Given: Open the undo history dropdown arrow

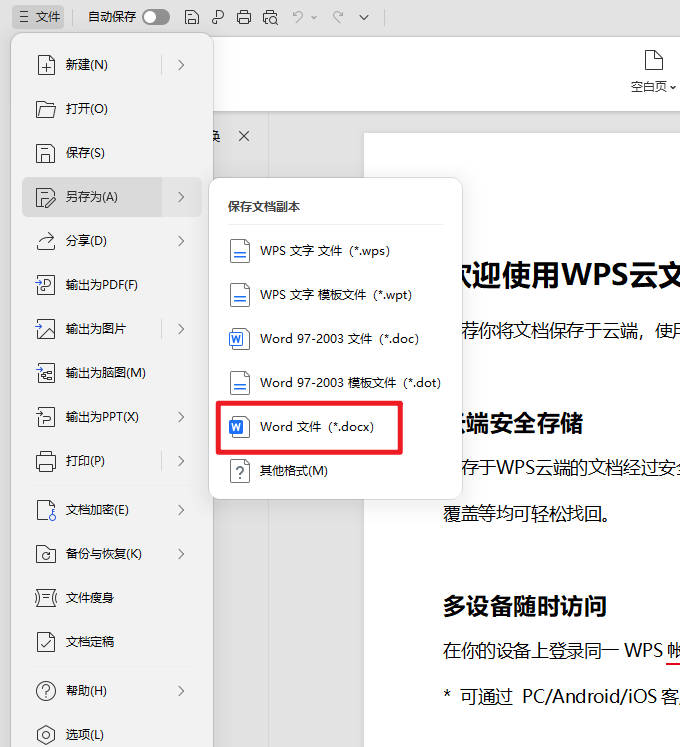Looking at the screenshot, I should pyautogui.click(x=314, y=18).
